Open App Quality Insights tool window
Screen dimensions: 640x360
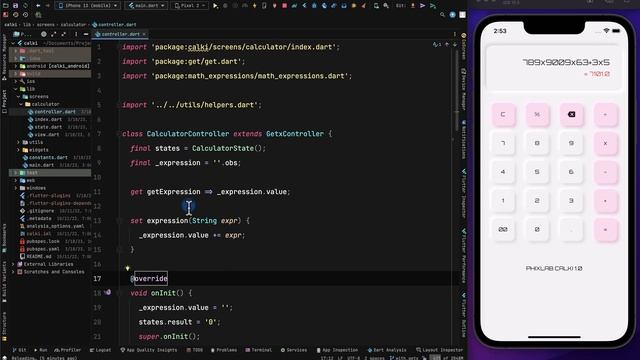(149, 350)
